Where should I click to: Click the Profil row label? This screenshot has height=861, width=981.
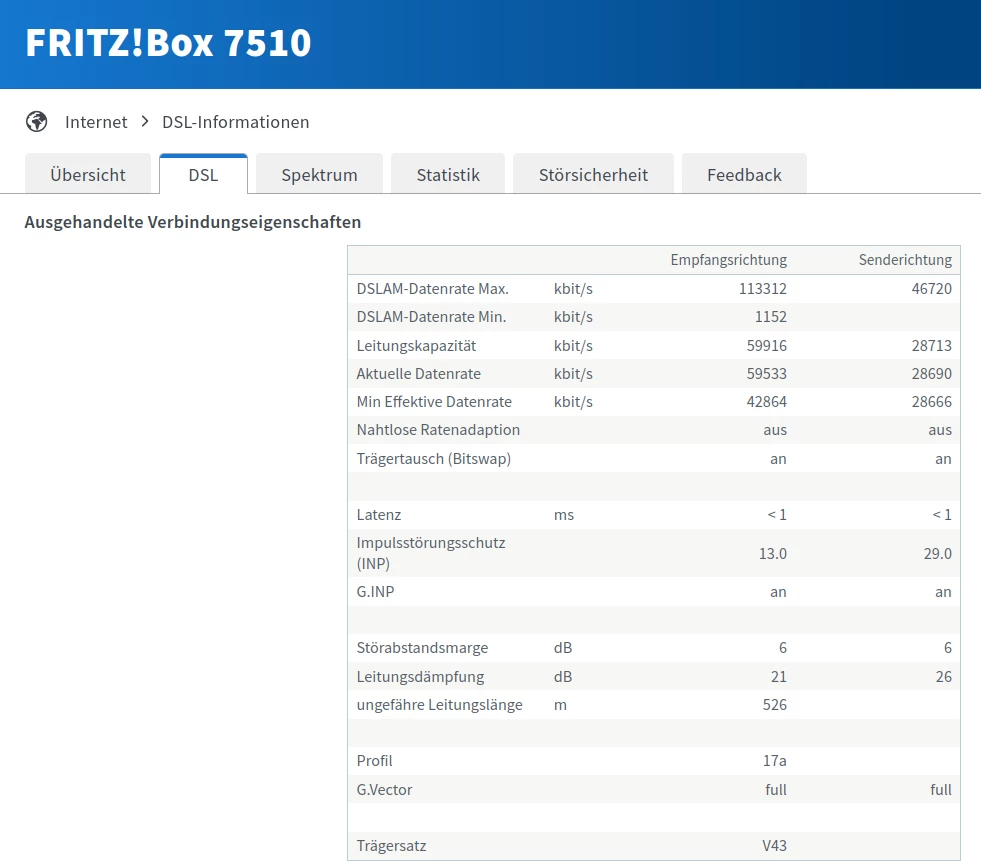click(374, 761)
